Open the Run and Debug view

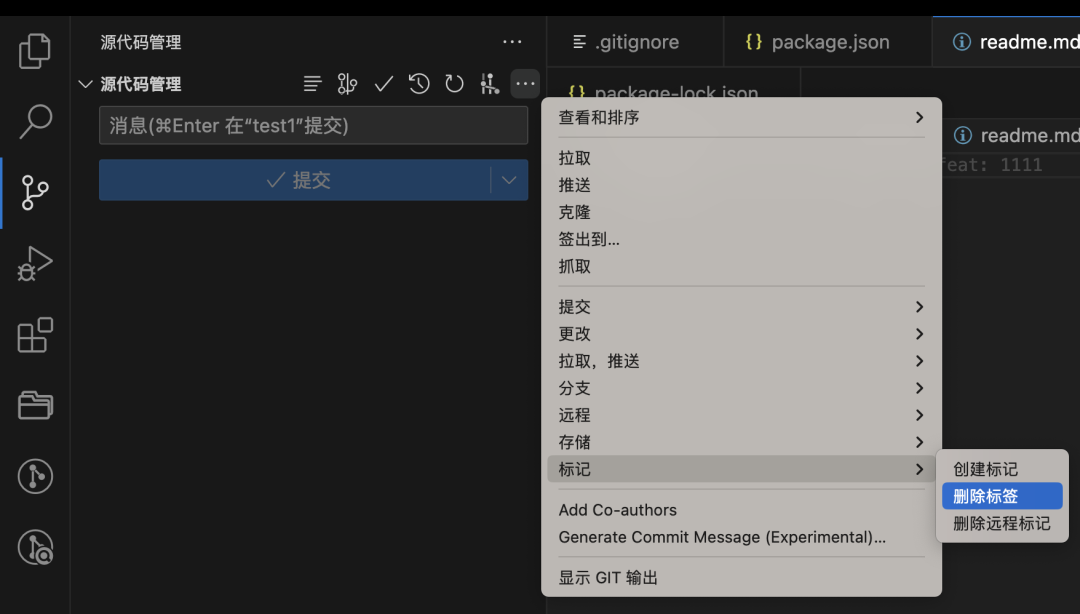tap(35, 263)
